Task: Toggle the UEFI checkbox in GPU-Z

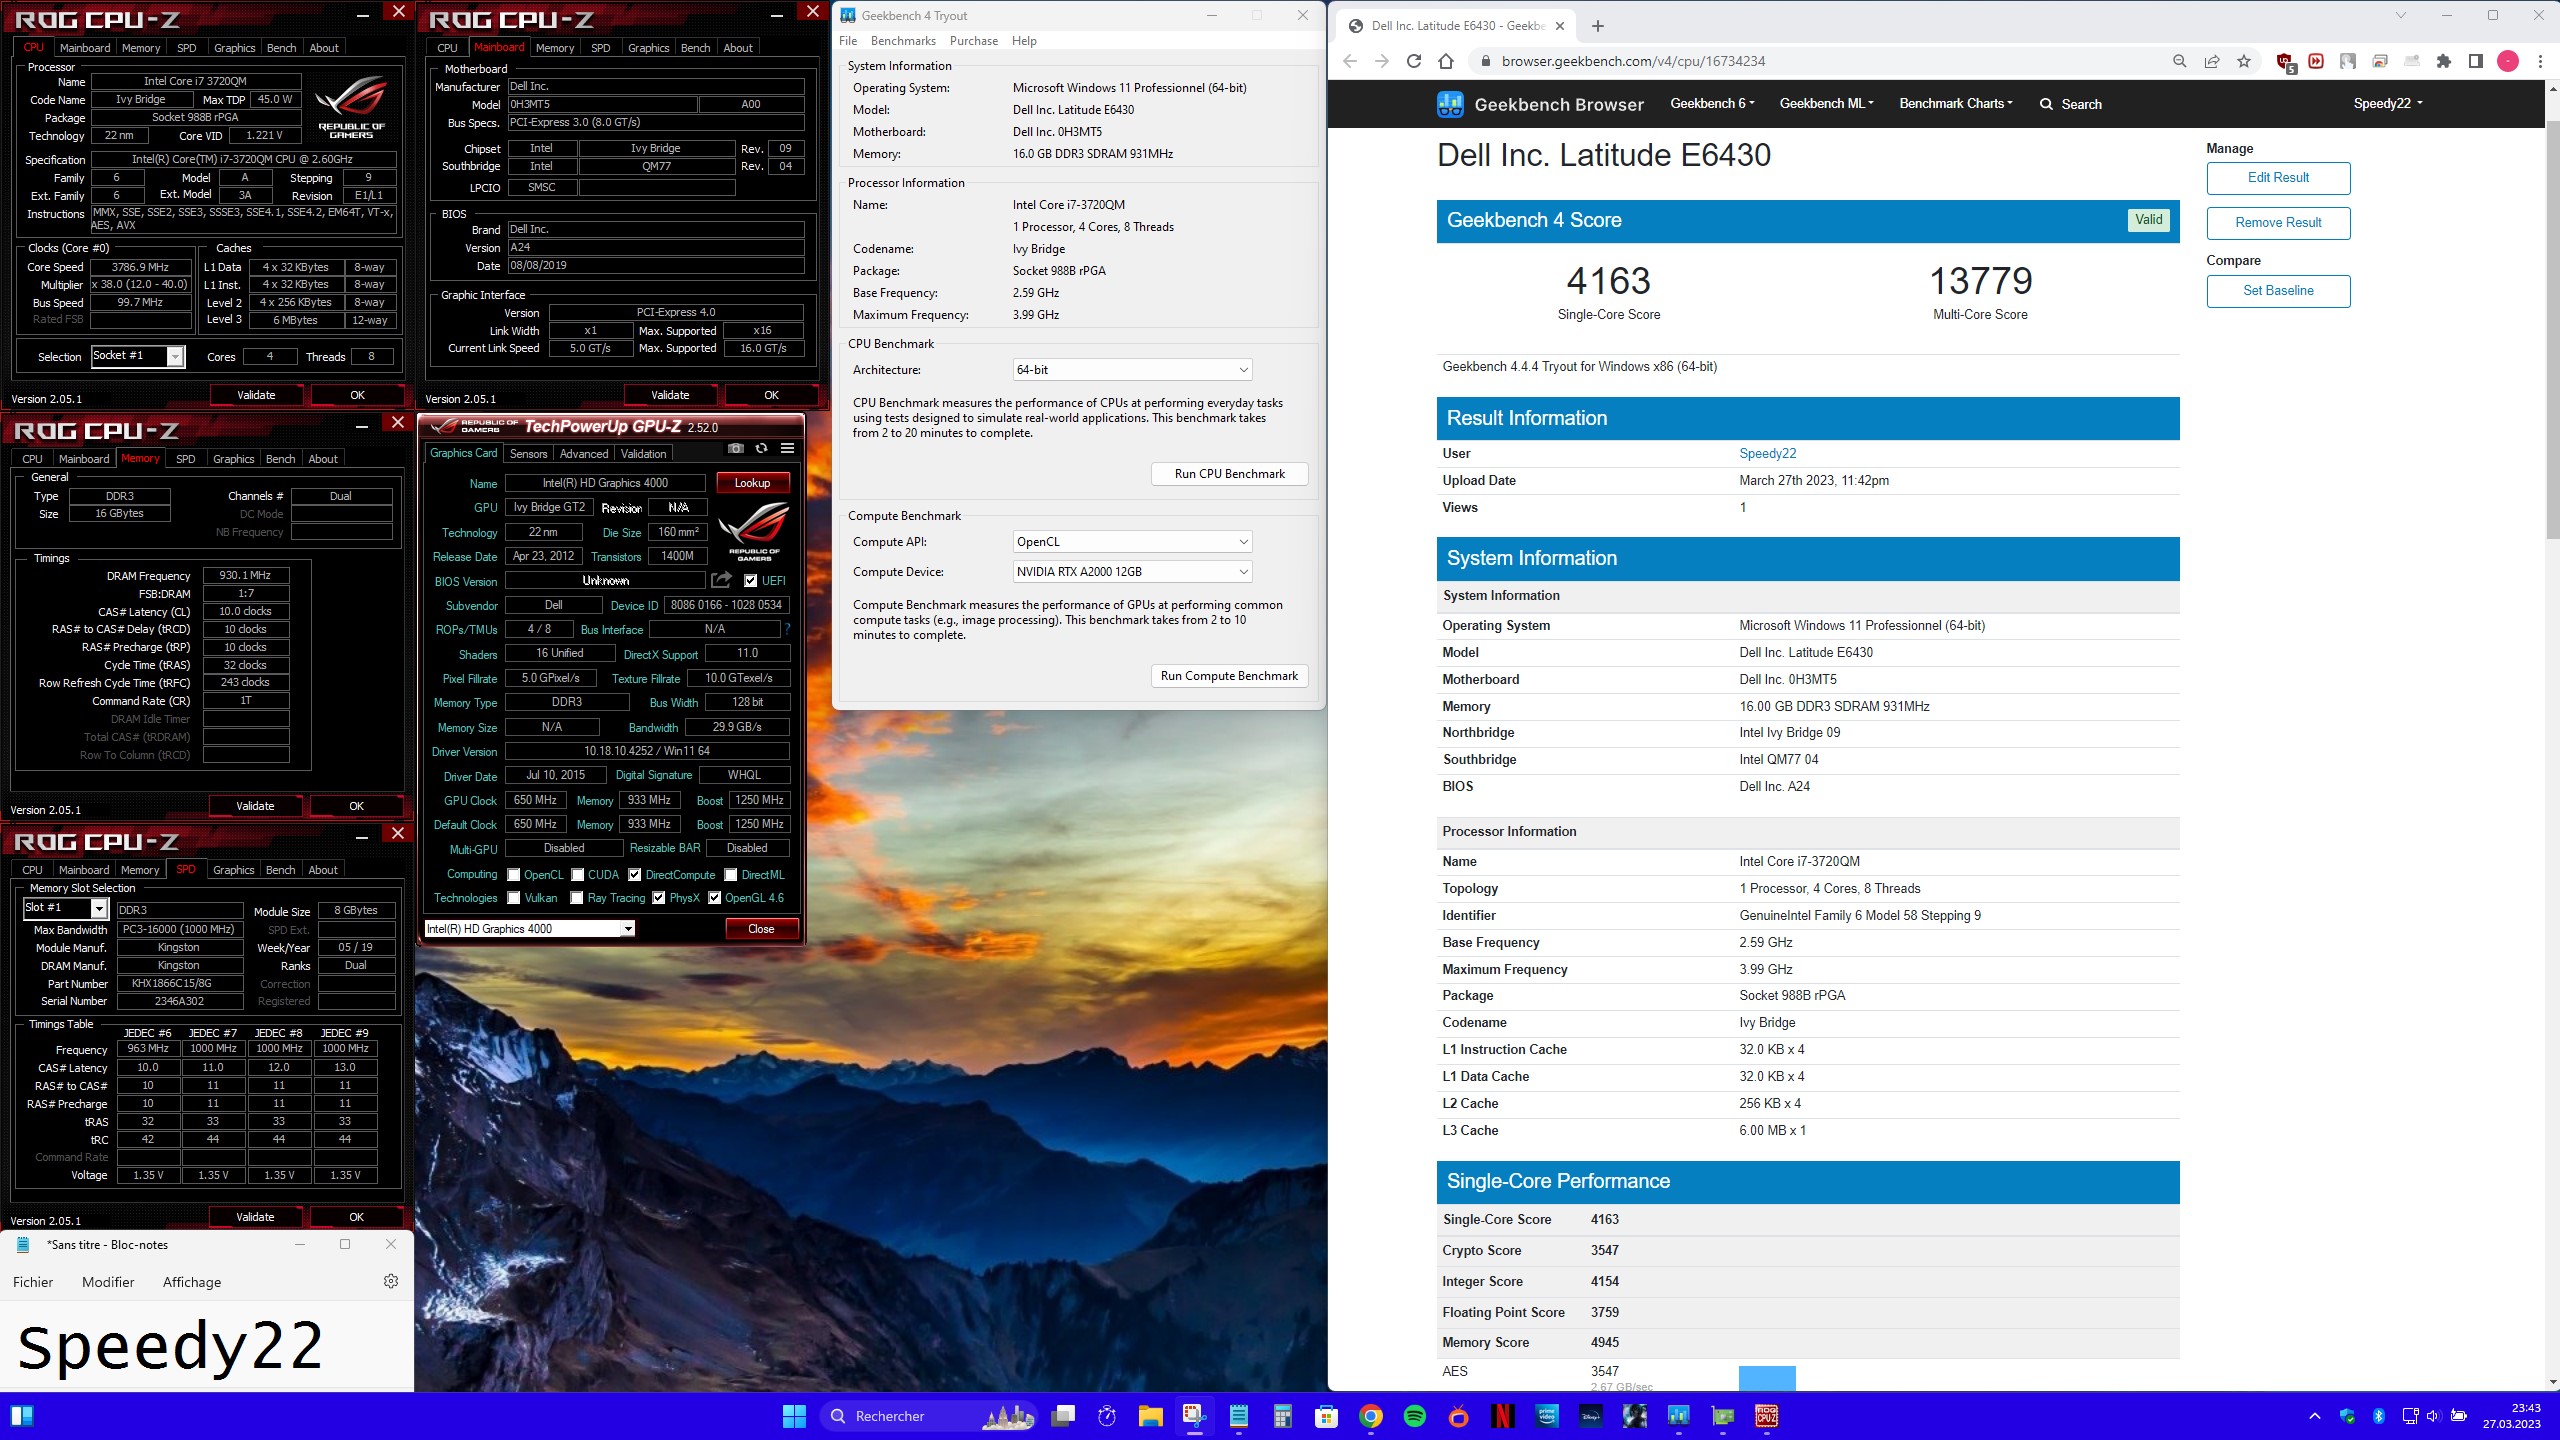Action: [x=751, y=580]
